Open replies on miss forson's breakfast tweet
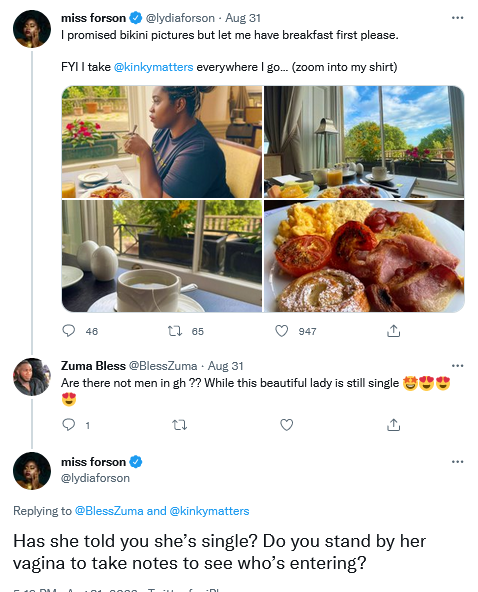This screenshot has height=592, width=478. click(69, 331)
